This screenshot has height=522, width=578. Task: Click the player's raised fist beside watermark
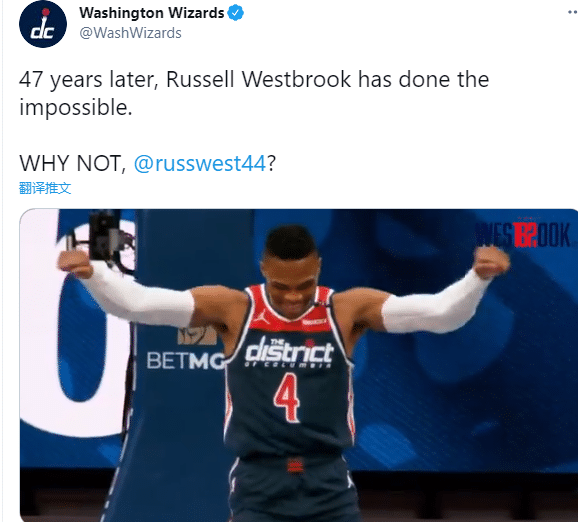(x=491, y=262)
